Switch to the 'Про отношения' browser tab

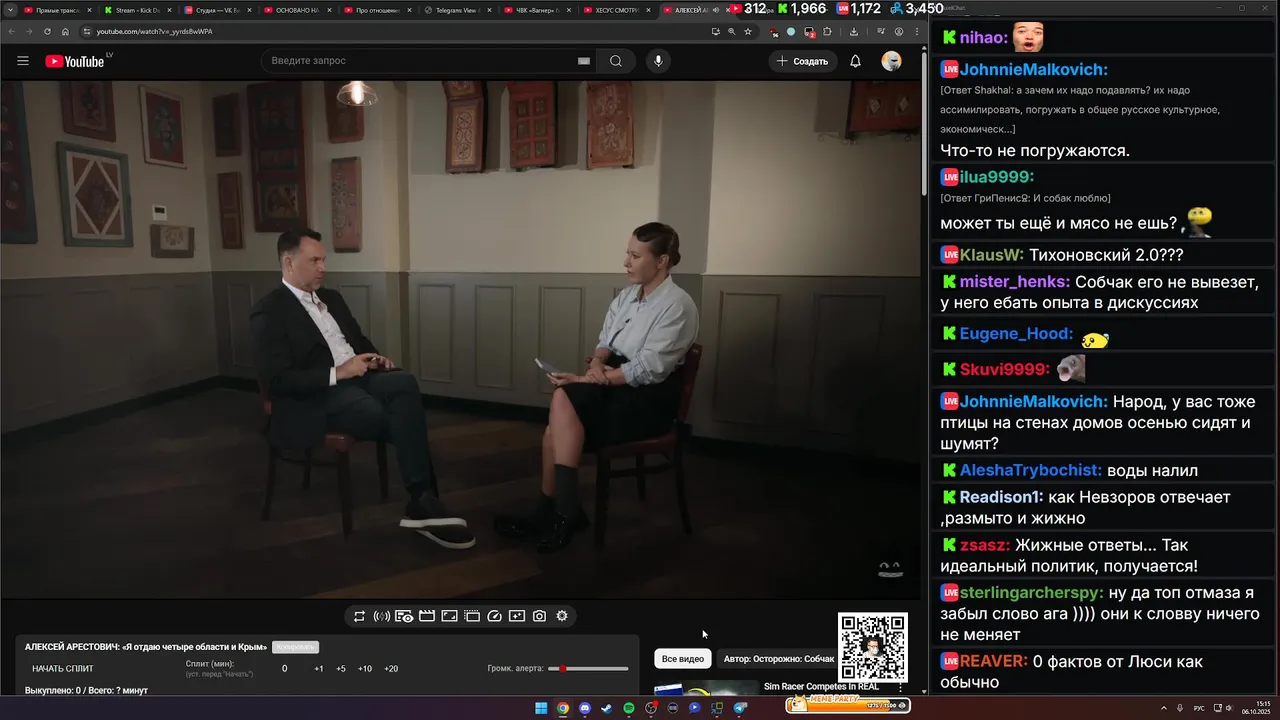pyautogui.click(x=377, y=10)
